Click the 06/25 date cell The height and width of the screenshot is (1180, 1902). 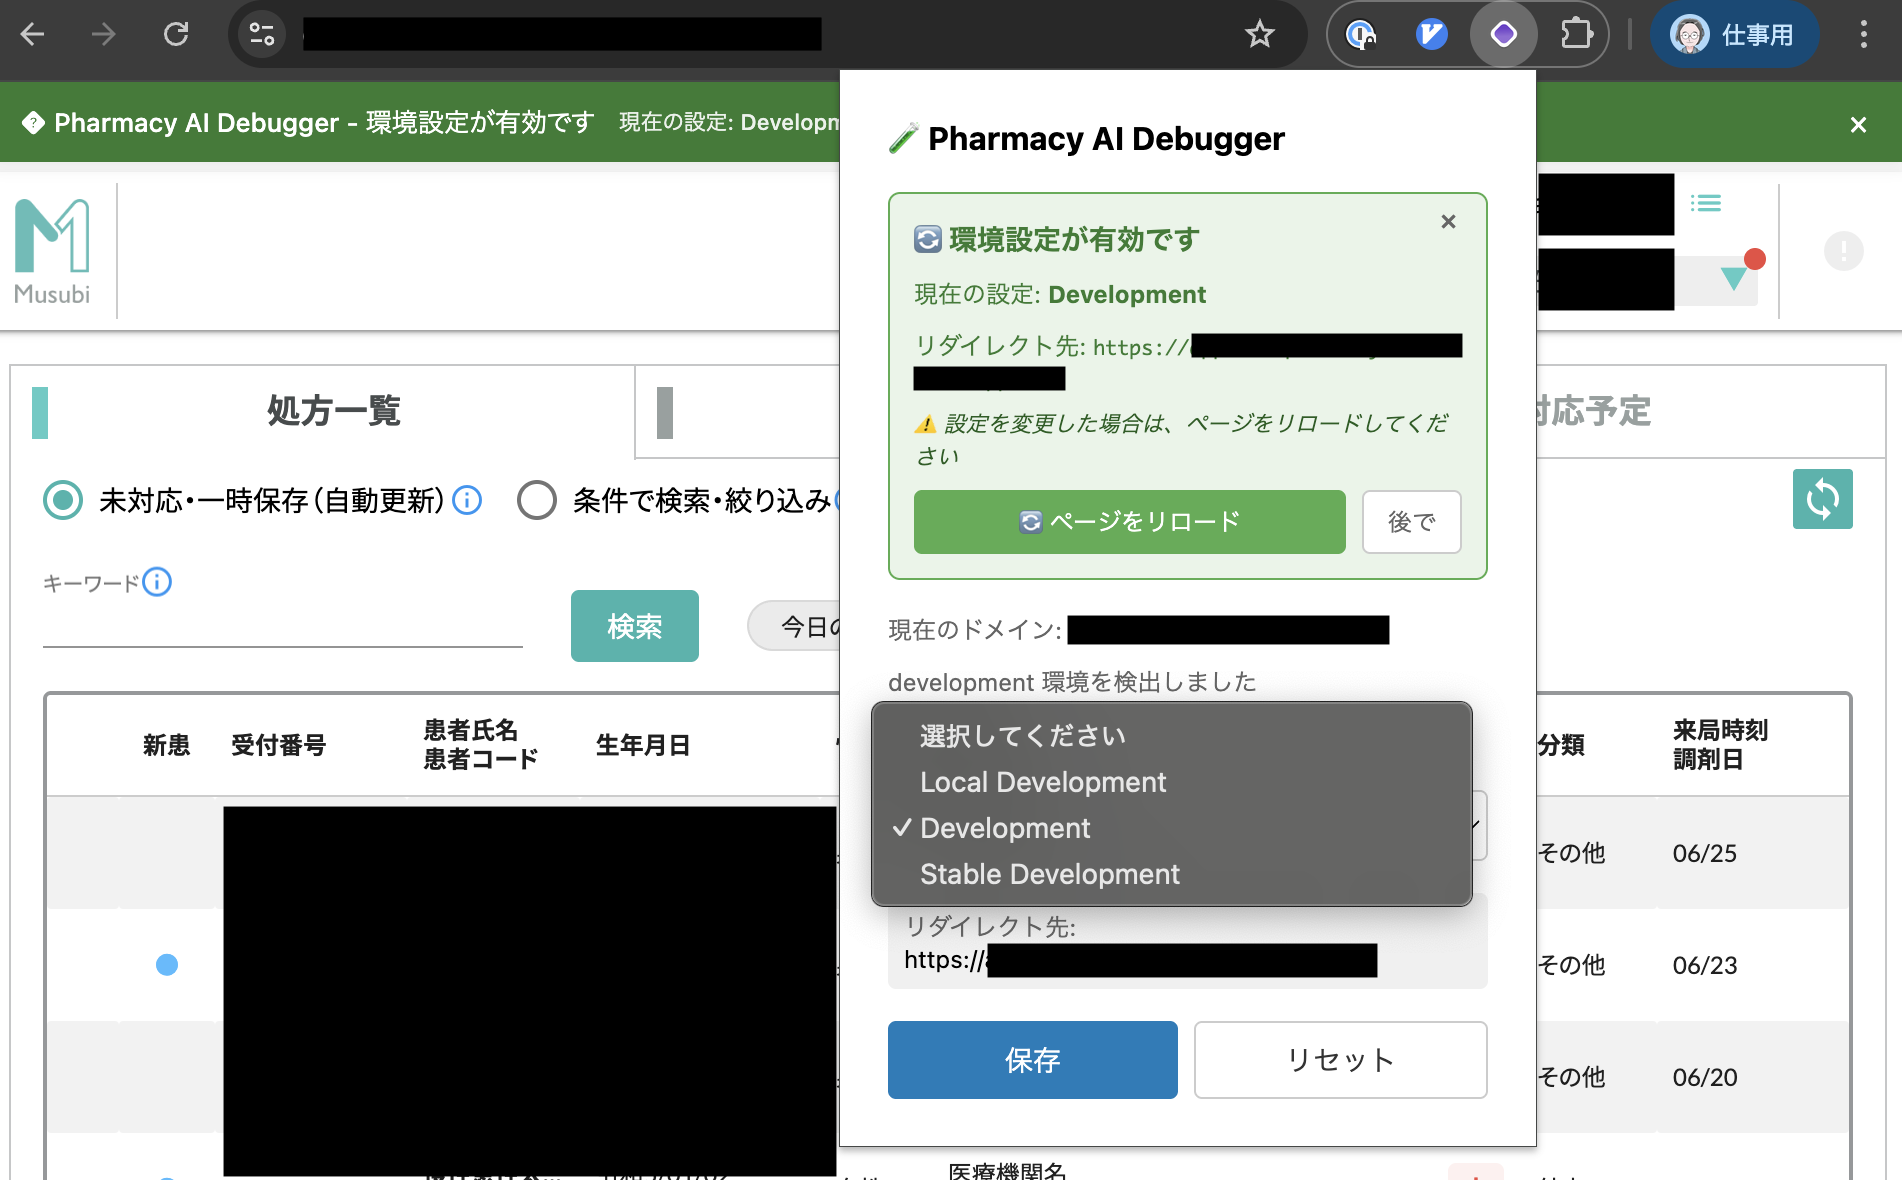pyautogui.click(x=1705, y=853)
